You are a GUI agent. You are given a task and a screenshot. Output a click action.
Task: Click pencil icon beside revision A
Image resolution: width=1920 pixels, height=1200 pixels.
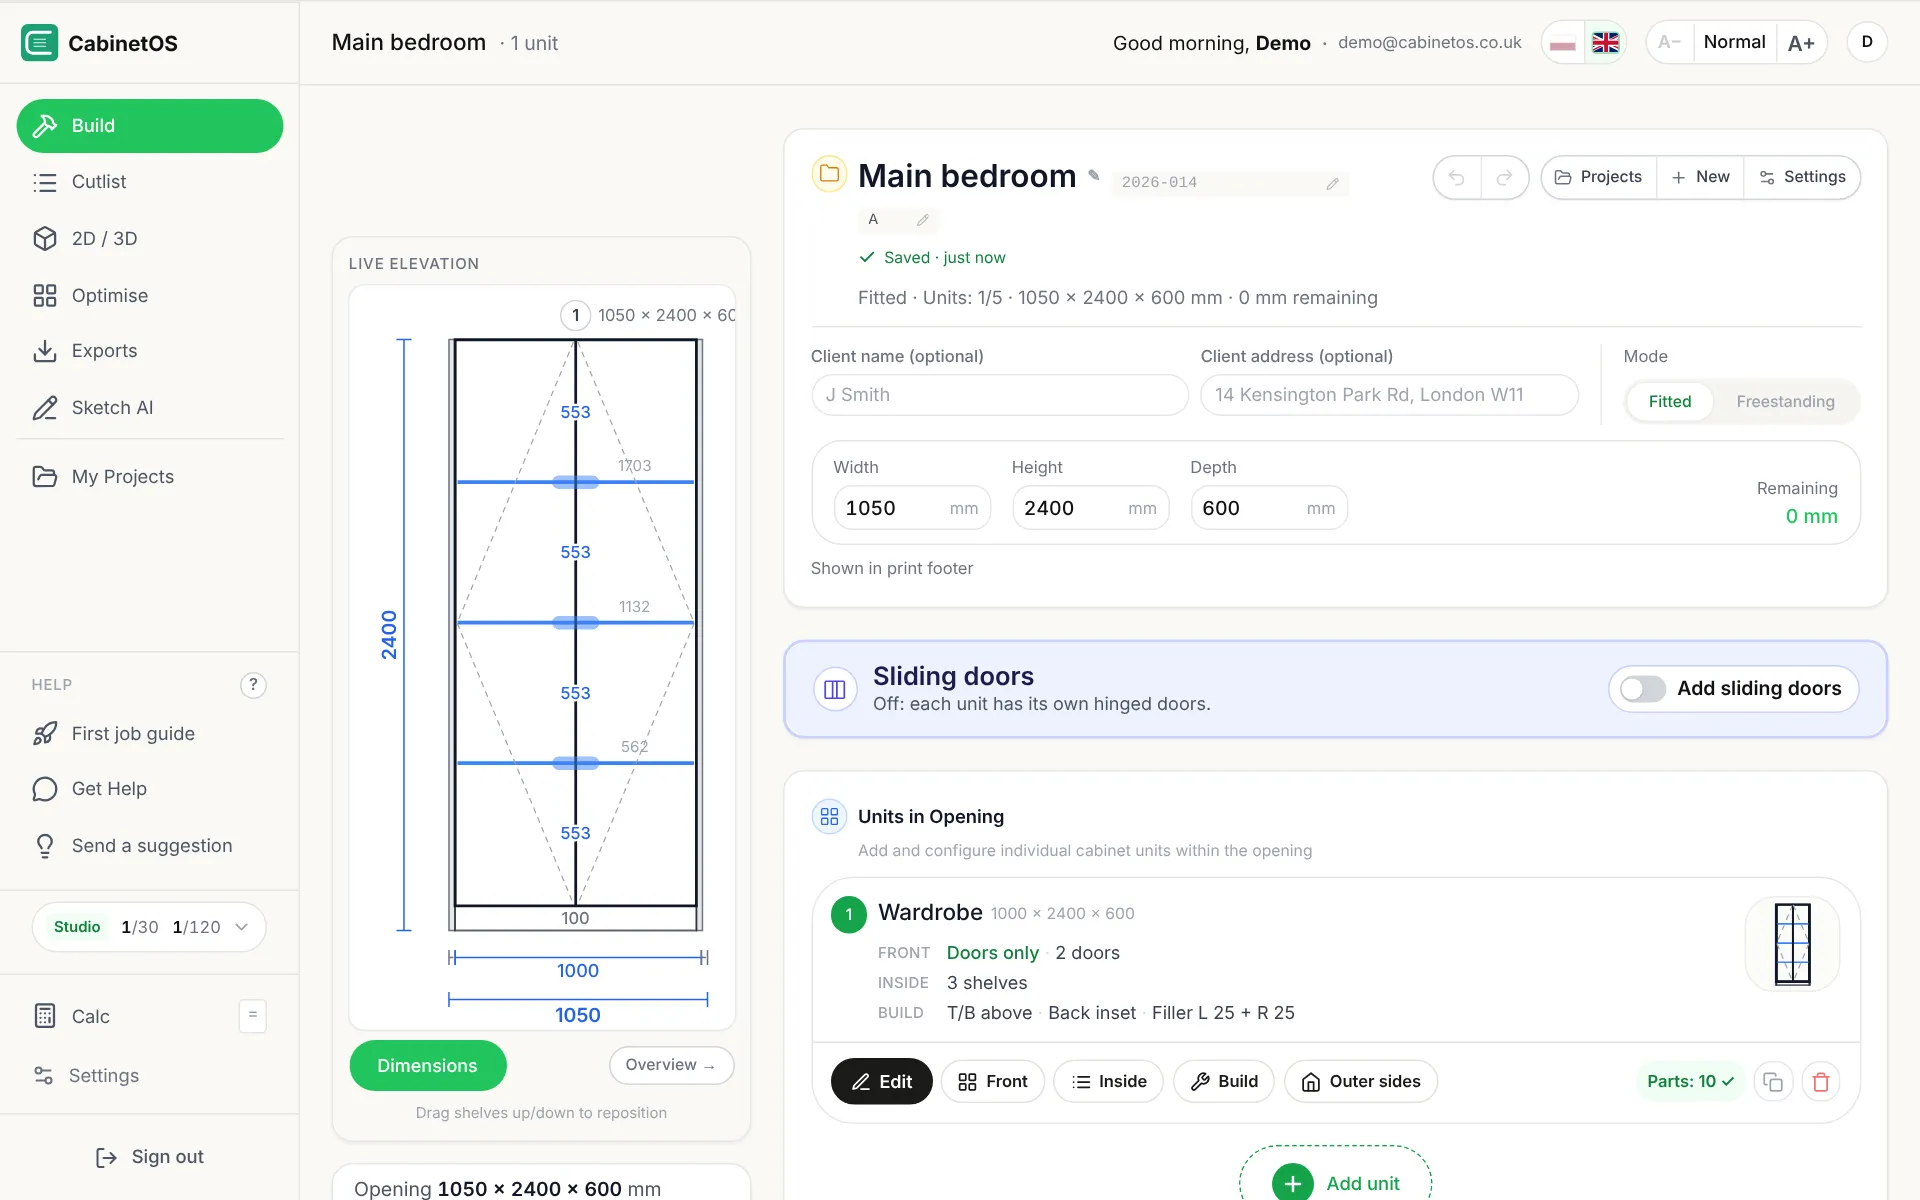click(x=923, y=220)
